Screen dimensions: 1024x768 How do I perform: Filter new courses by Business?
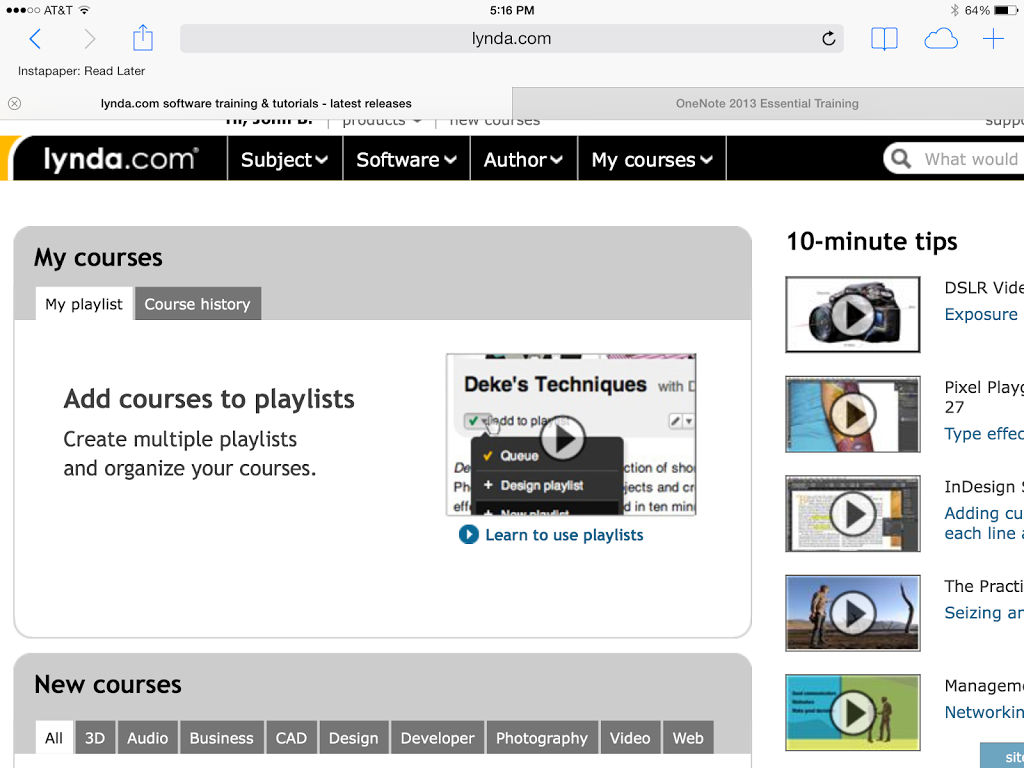[x=221, y=738]
